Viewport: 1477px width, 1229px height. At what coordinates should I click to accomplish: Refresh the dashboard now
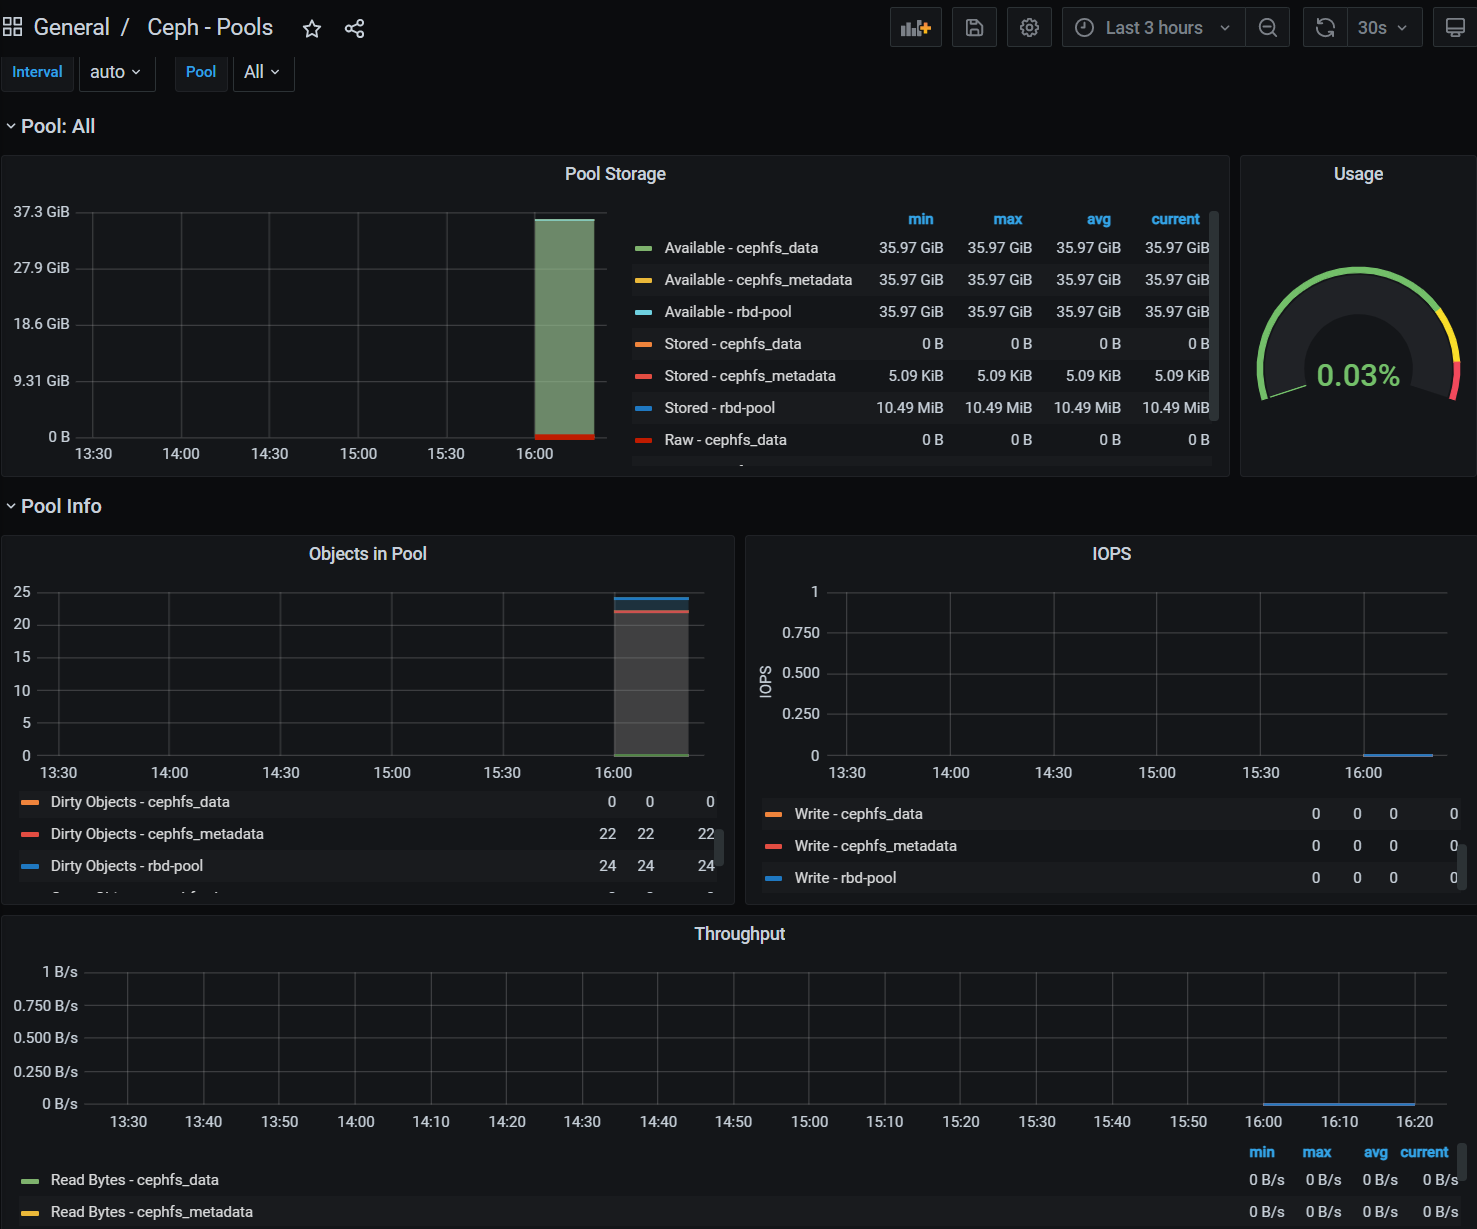coord(1325,28)
